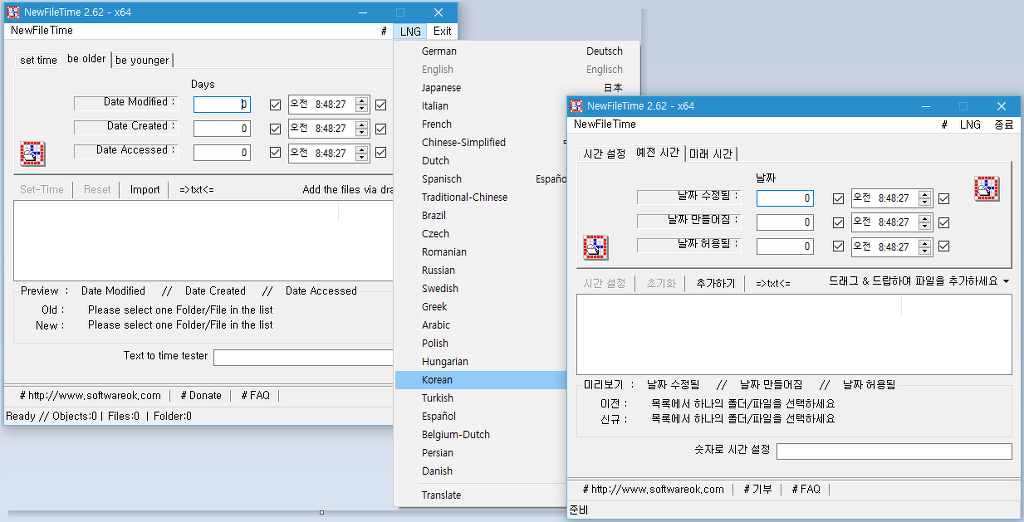Click the 숫자로 시간 설정 input field
Screen dimensions: 1024x522
click(894, 451)
